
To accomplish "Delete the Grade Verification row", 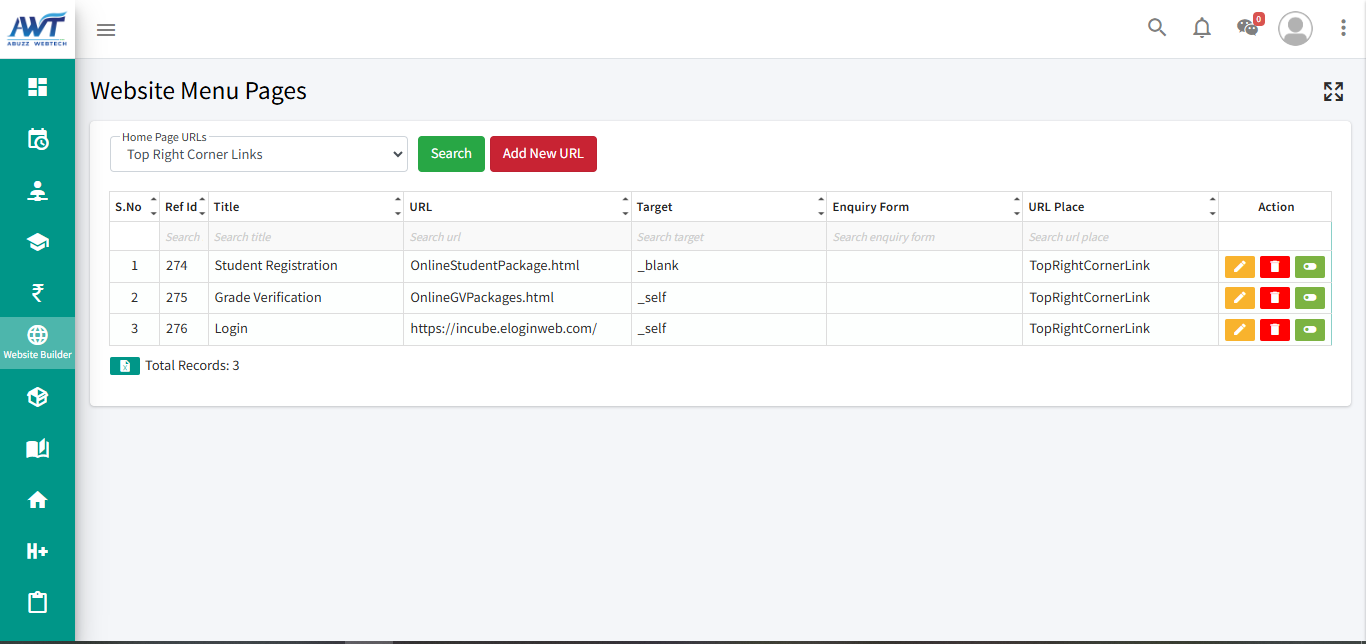I will coord(1274,298).
